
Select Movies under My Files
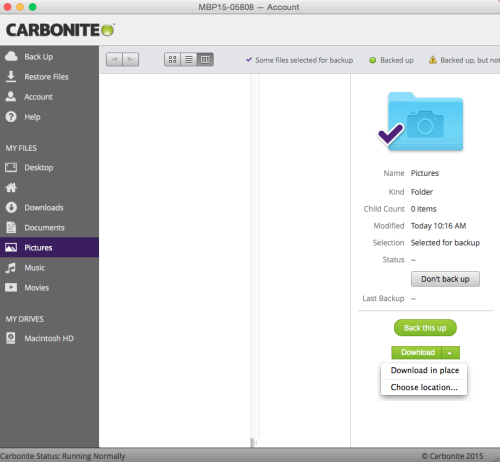coord(49,287)
